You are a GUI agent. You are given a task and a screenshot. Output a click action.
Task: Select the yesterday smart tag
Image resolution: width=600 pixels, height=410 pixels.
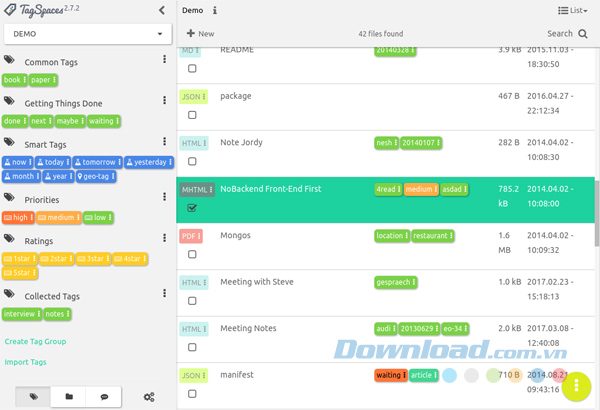click(149, 162)
